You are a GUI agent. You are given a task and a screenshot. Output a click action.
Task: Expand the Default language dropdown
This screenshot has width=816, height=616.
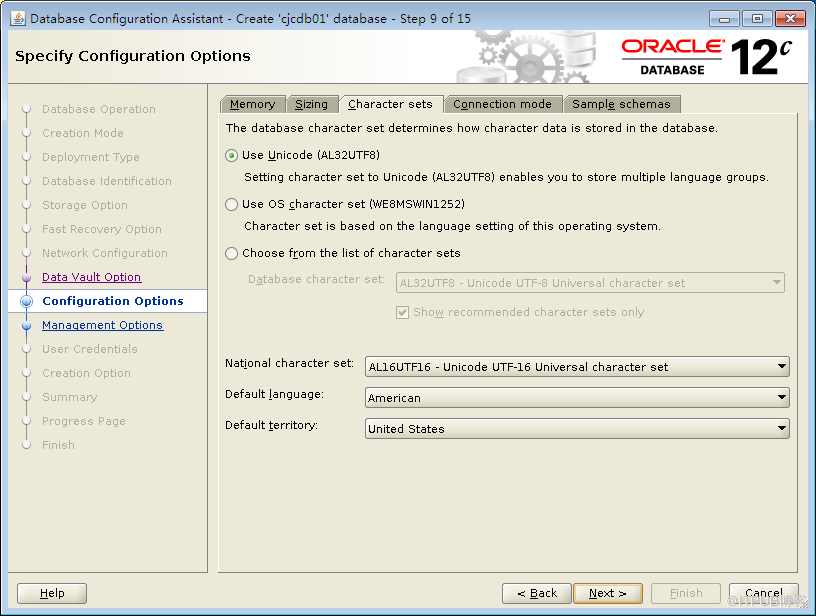tap(577, 397)
